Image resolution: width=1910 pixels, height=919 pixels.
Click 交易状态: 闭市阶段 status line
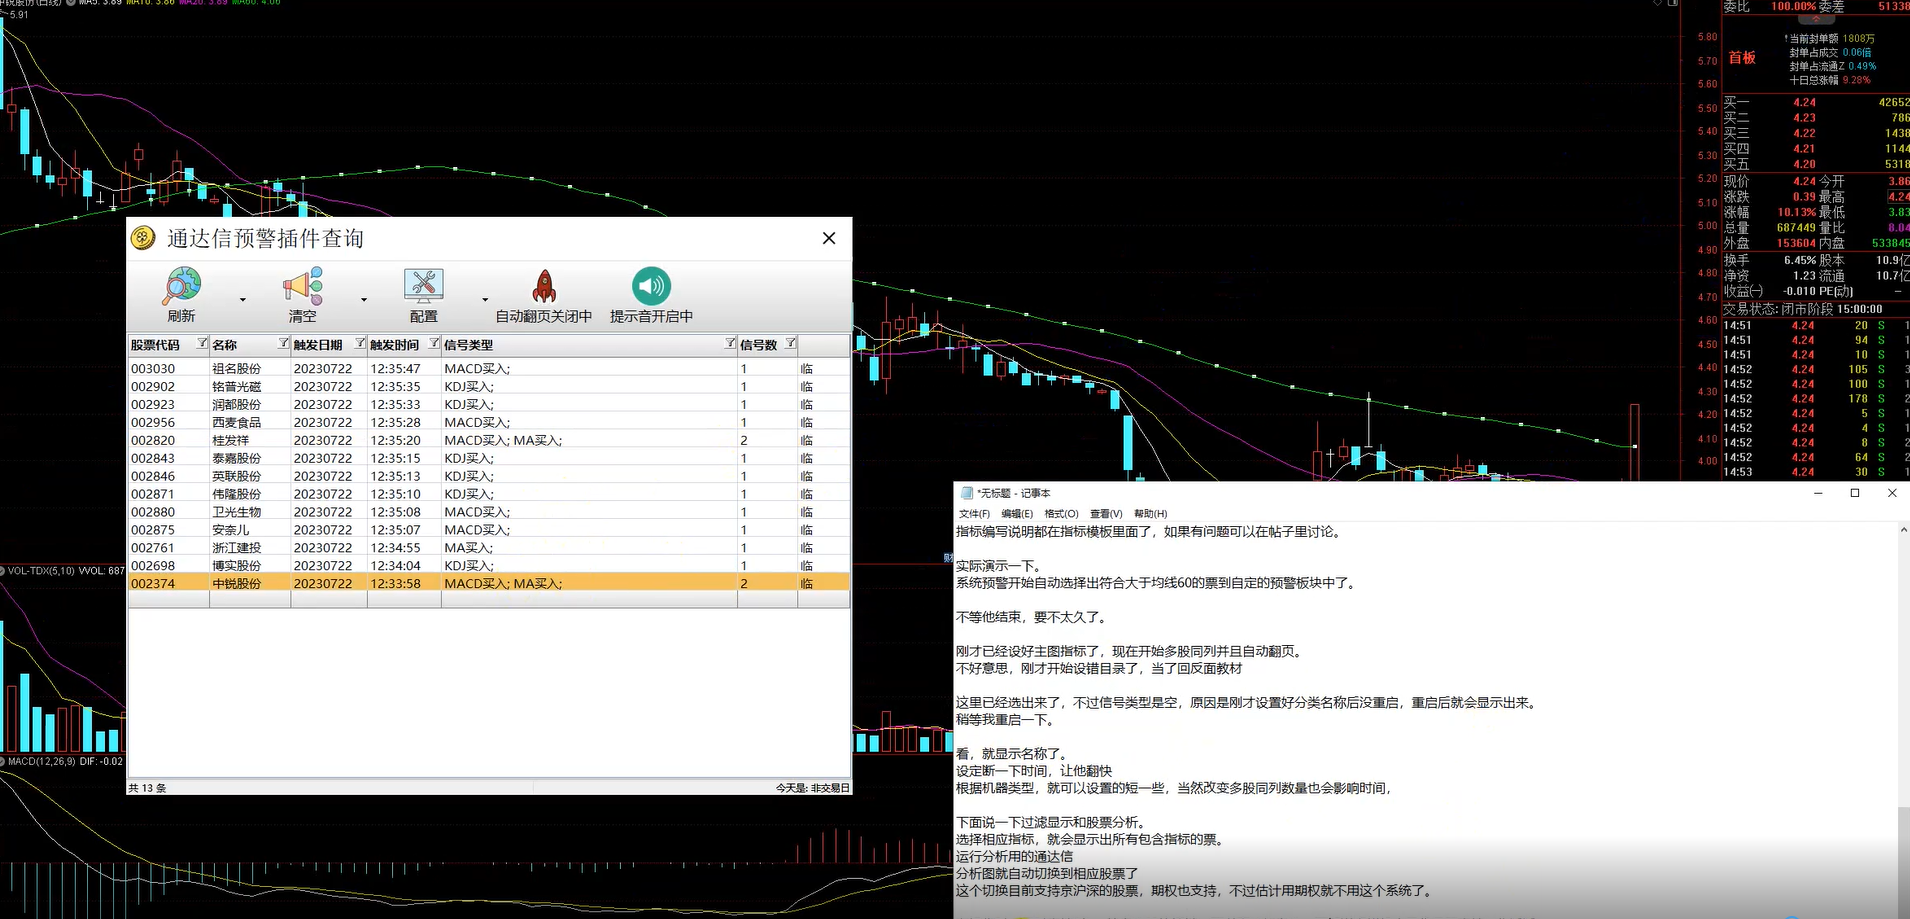pyautogui.click(x=1803, y=309)
